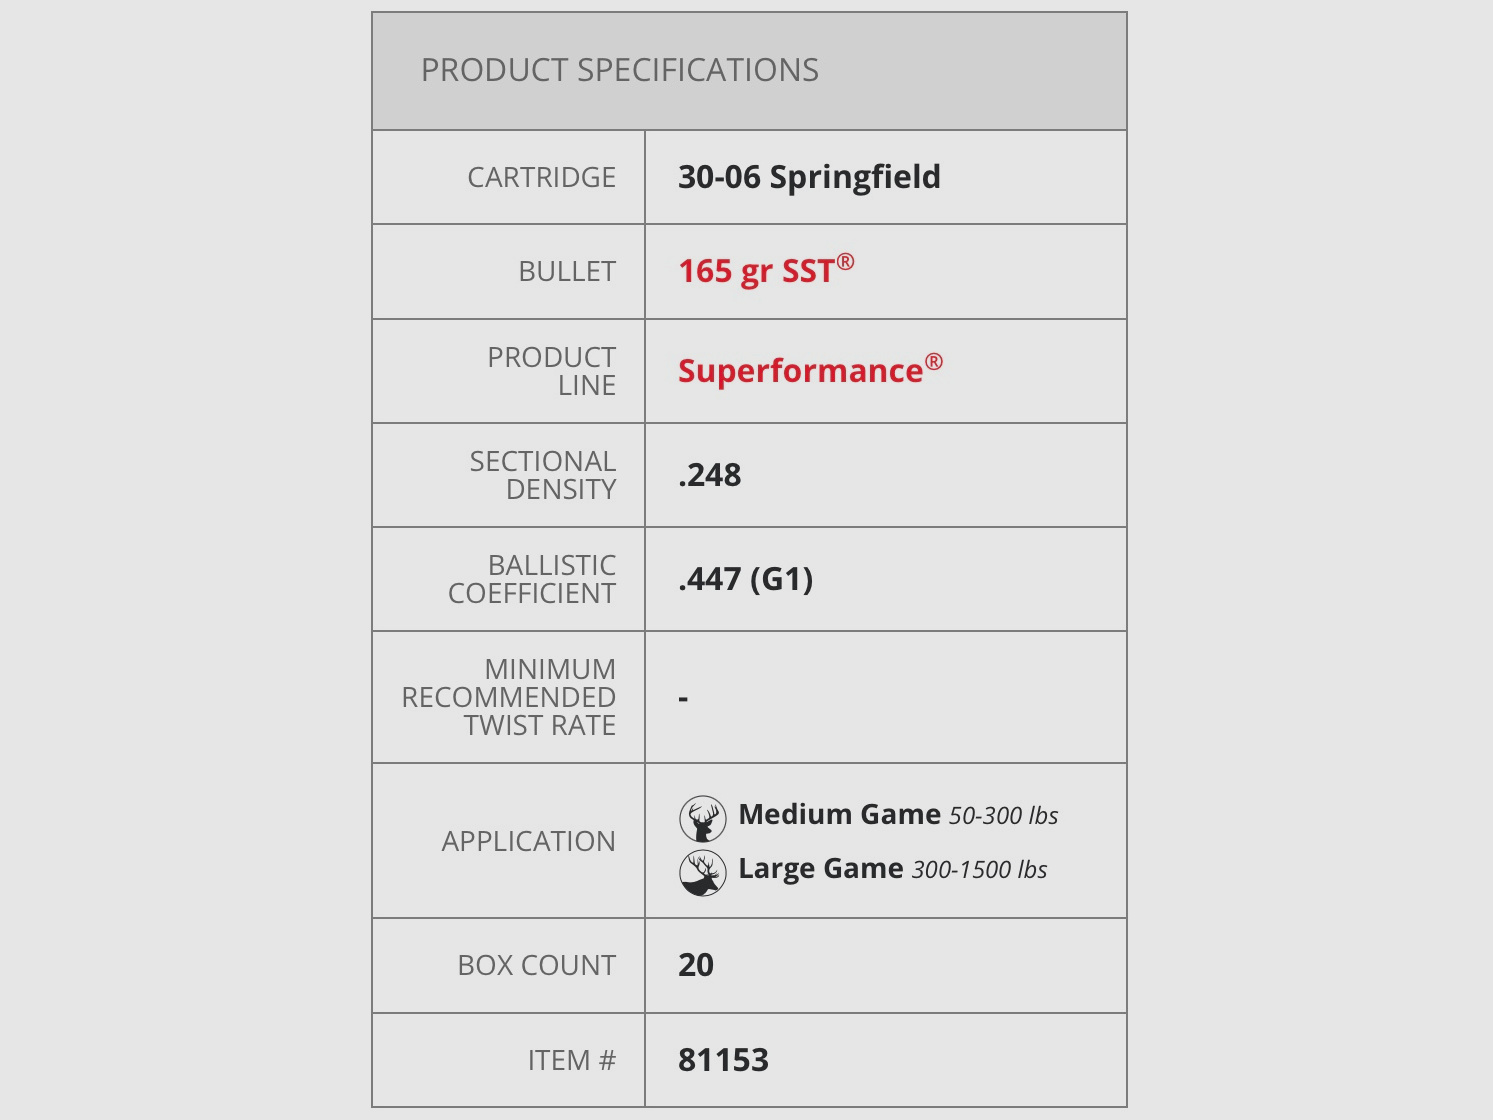Click the ballistic coefficient .447 (G1) value
Screen dimensions: 1493x1120
point(745,579)
